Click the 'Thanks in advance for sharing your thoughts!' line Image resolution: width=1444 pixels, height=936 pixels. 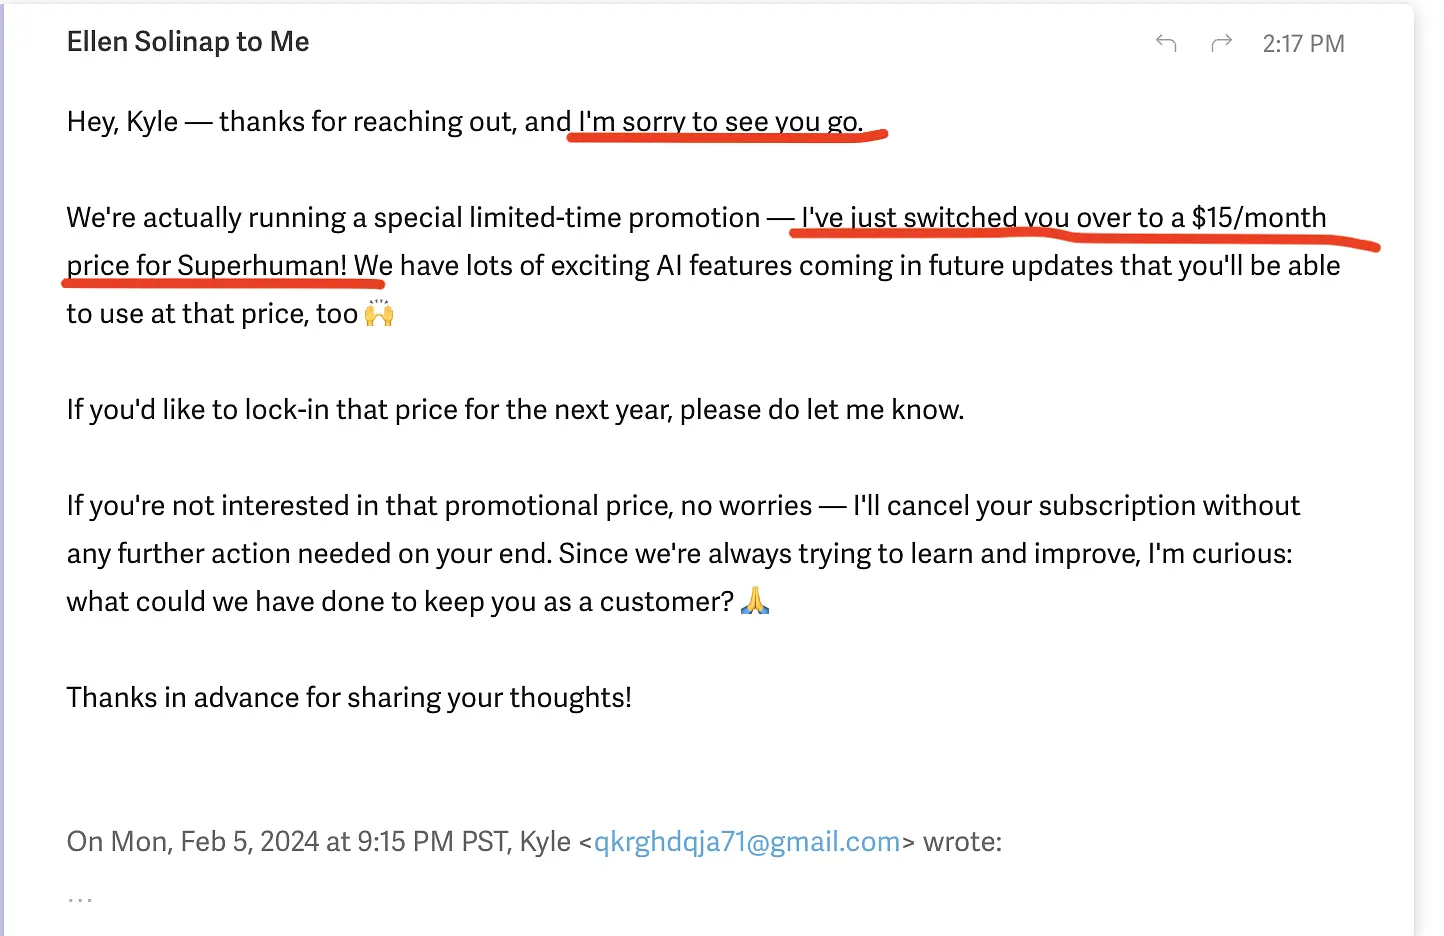(x=349, y=697)
